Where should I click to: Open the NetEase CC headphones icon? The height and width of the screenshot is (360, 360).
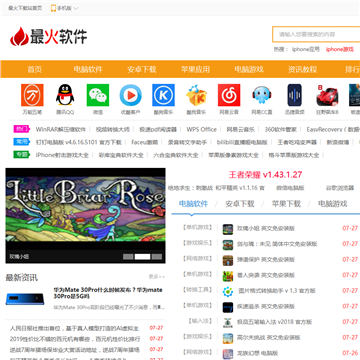click(262, 95)
